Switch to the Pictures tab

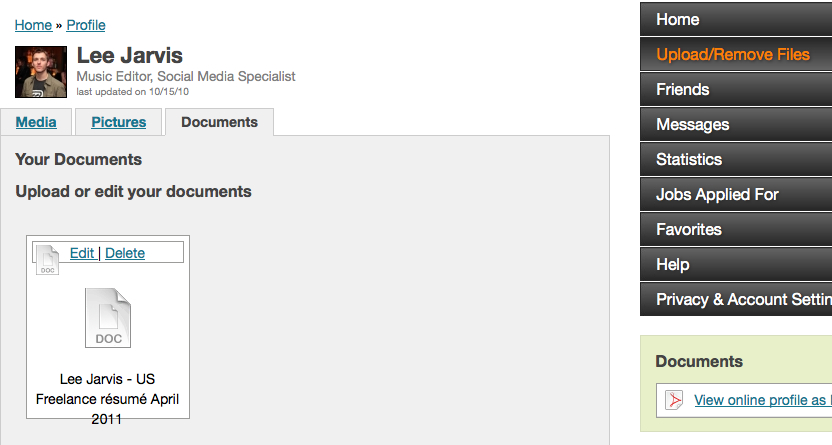click(x=118, y=122)
